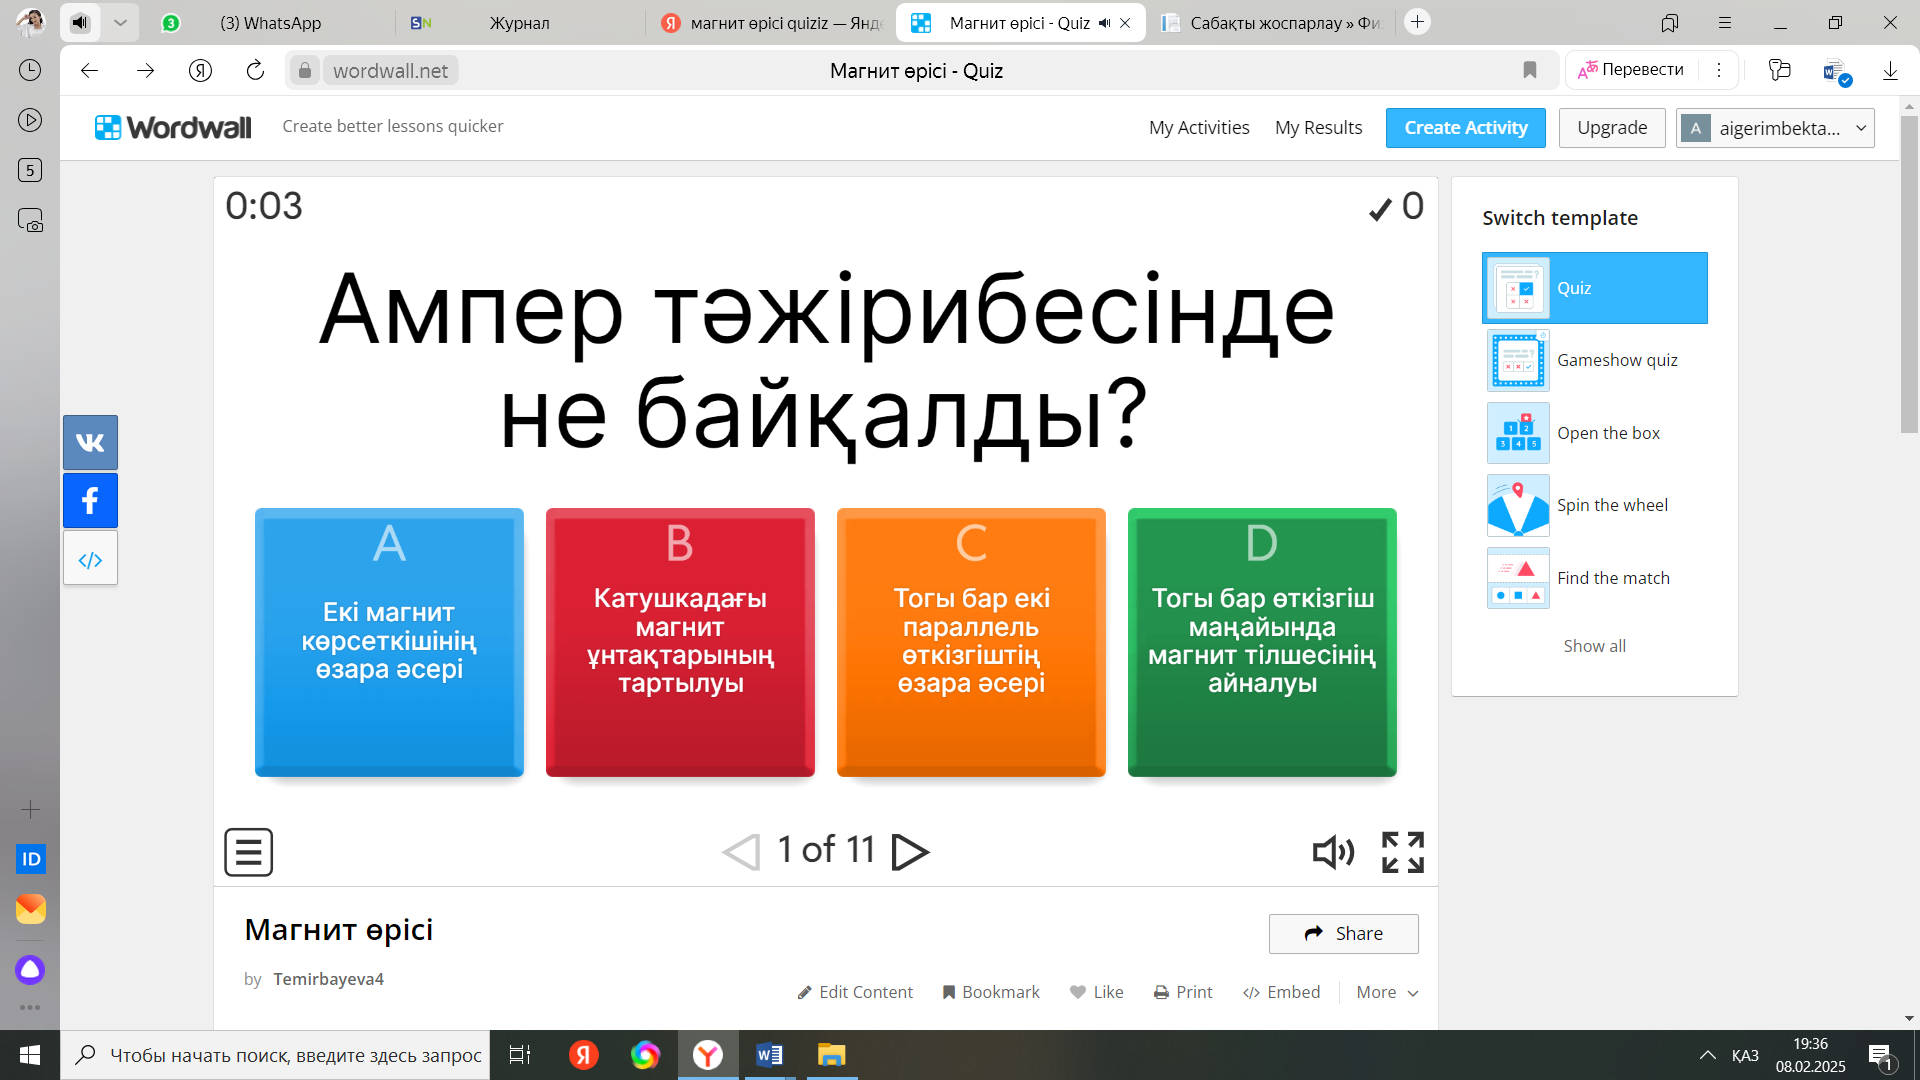Viewport: 1920px width, 1080px height.
Task: Mute the Магнит өрісі tab audio
Action: click(1104, 23)
